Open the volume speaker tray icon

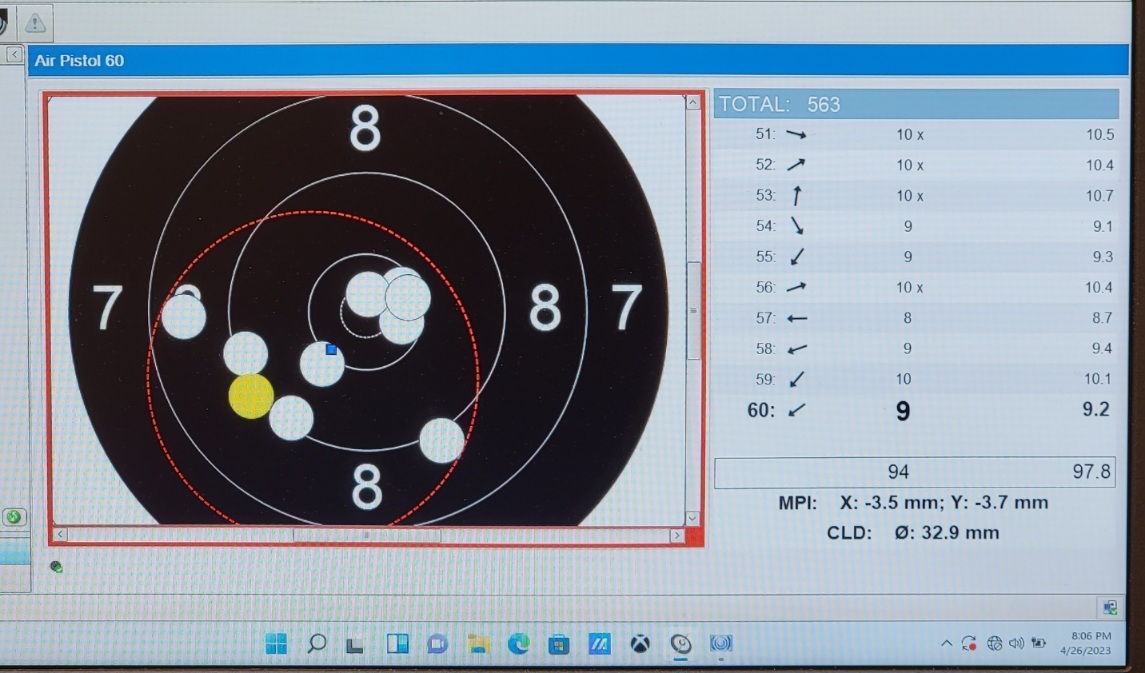coord(1016,643)
